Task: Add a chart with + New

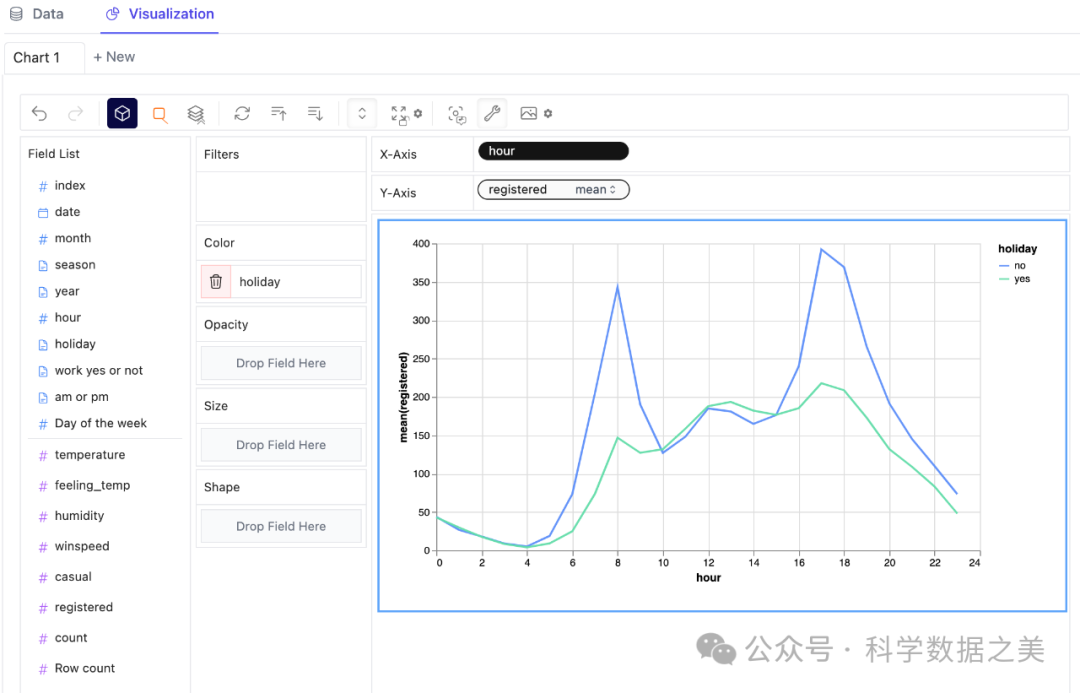Action: 114,57
